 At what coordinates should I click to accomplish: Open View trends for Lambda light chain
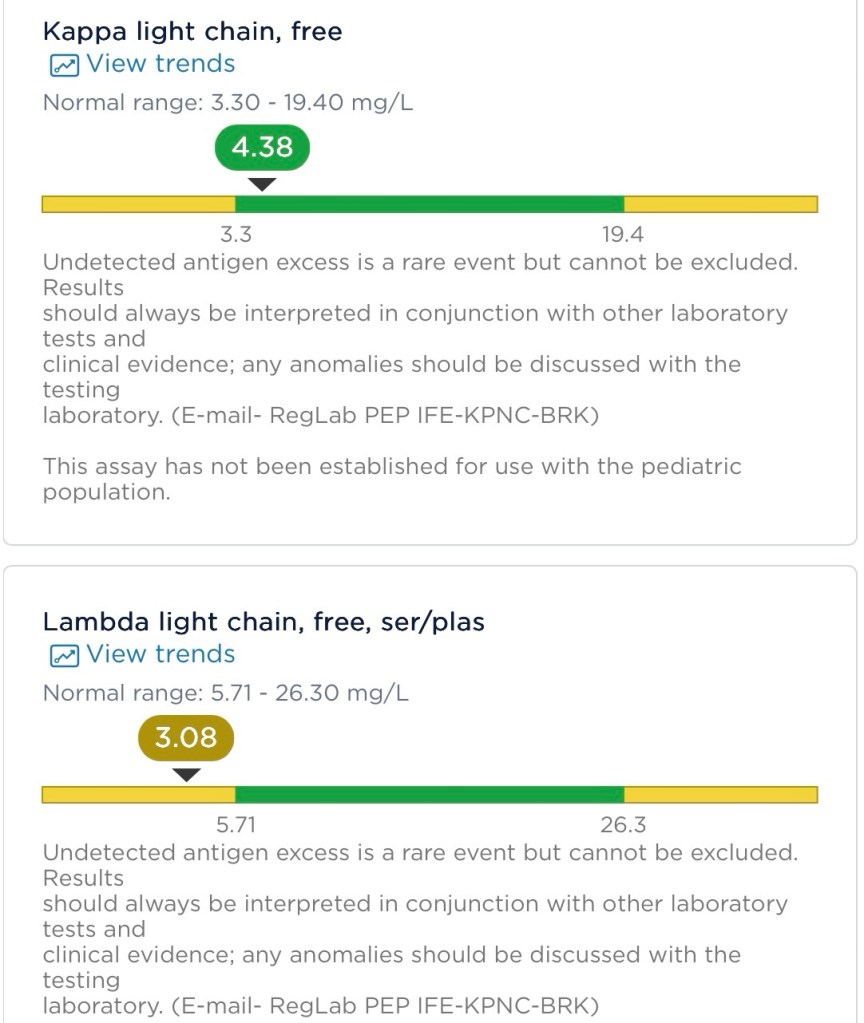(160, 654)
